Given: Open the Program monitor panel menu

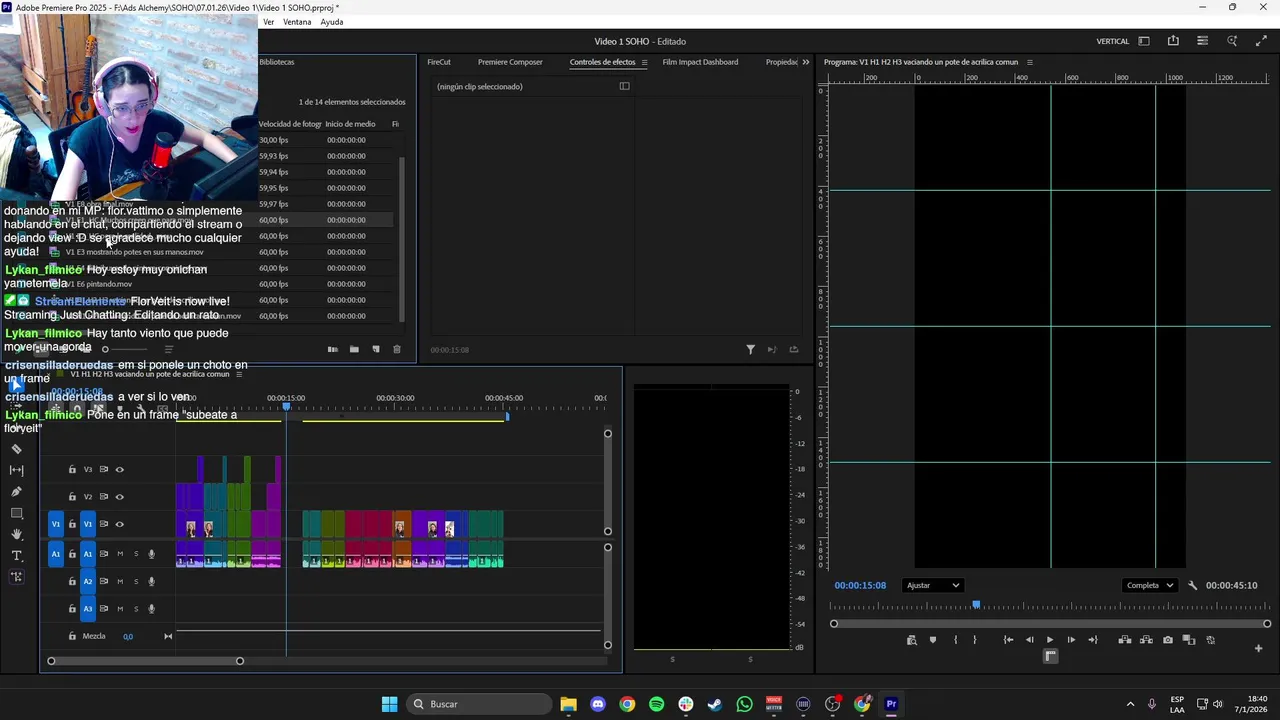Looking at the screenshot, I should tap(1029, 62).
